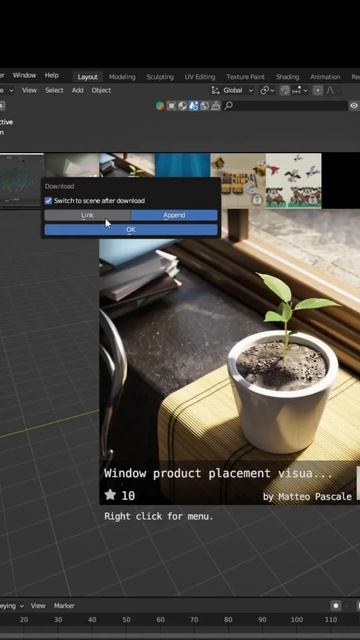Click the proportional falloff curve icon

click(x=330, y=91)
